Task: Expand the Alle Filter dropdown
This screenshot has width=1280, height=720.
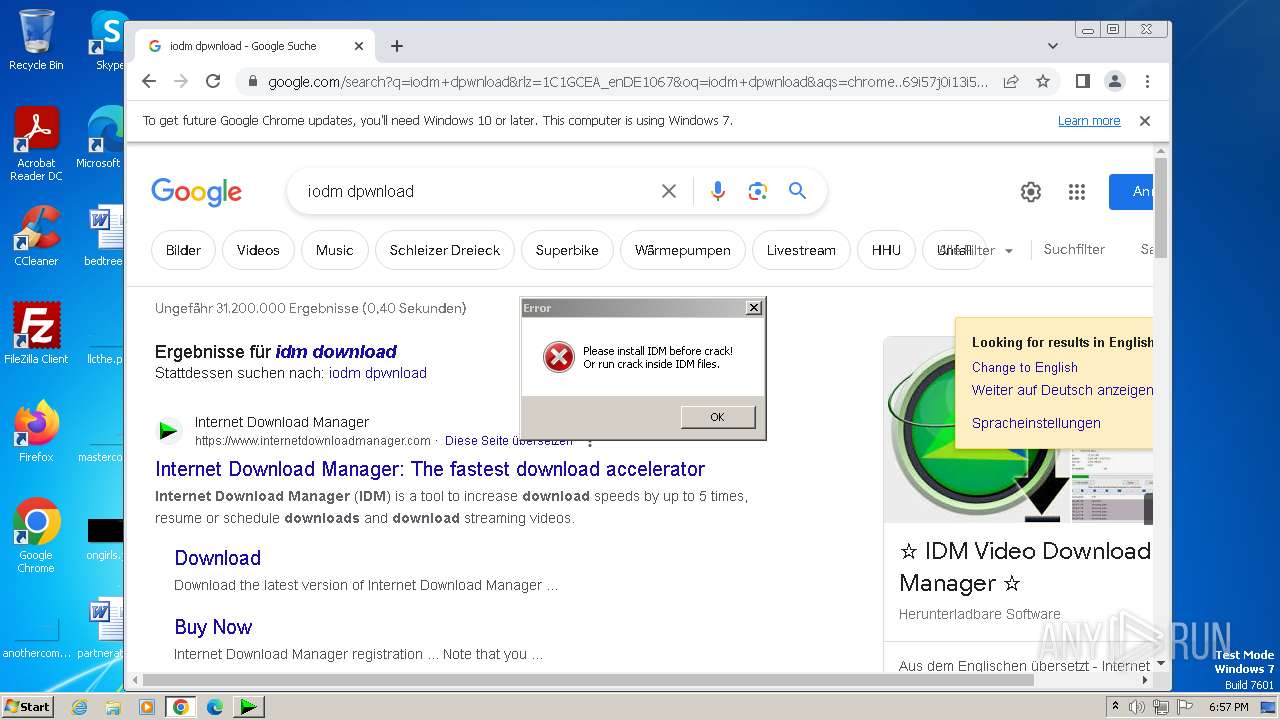Action: pos(975,250)
